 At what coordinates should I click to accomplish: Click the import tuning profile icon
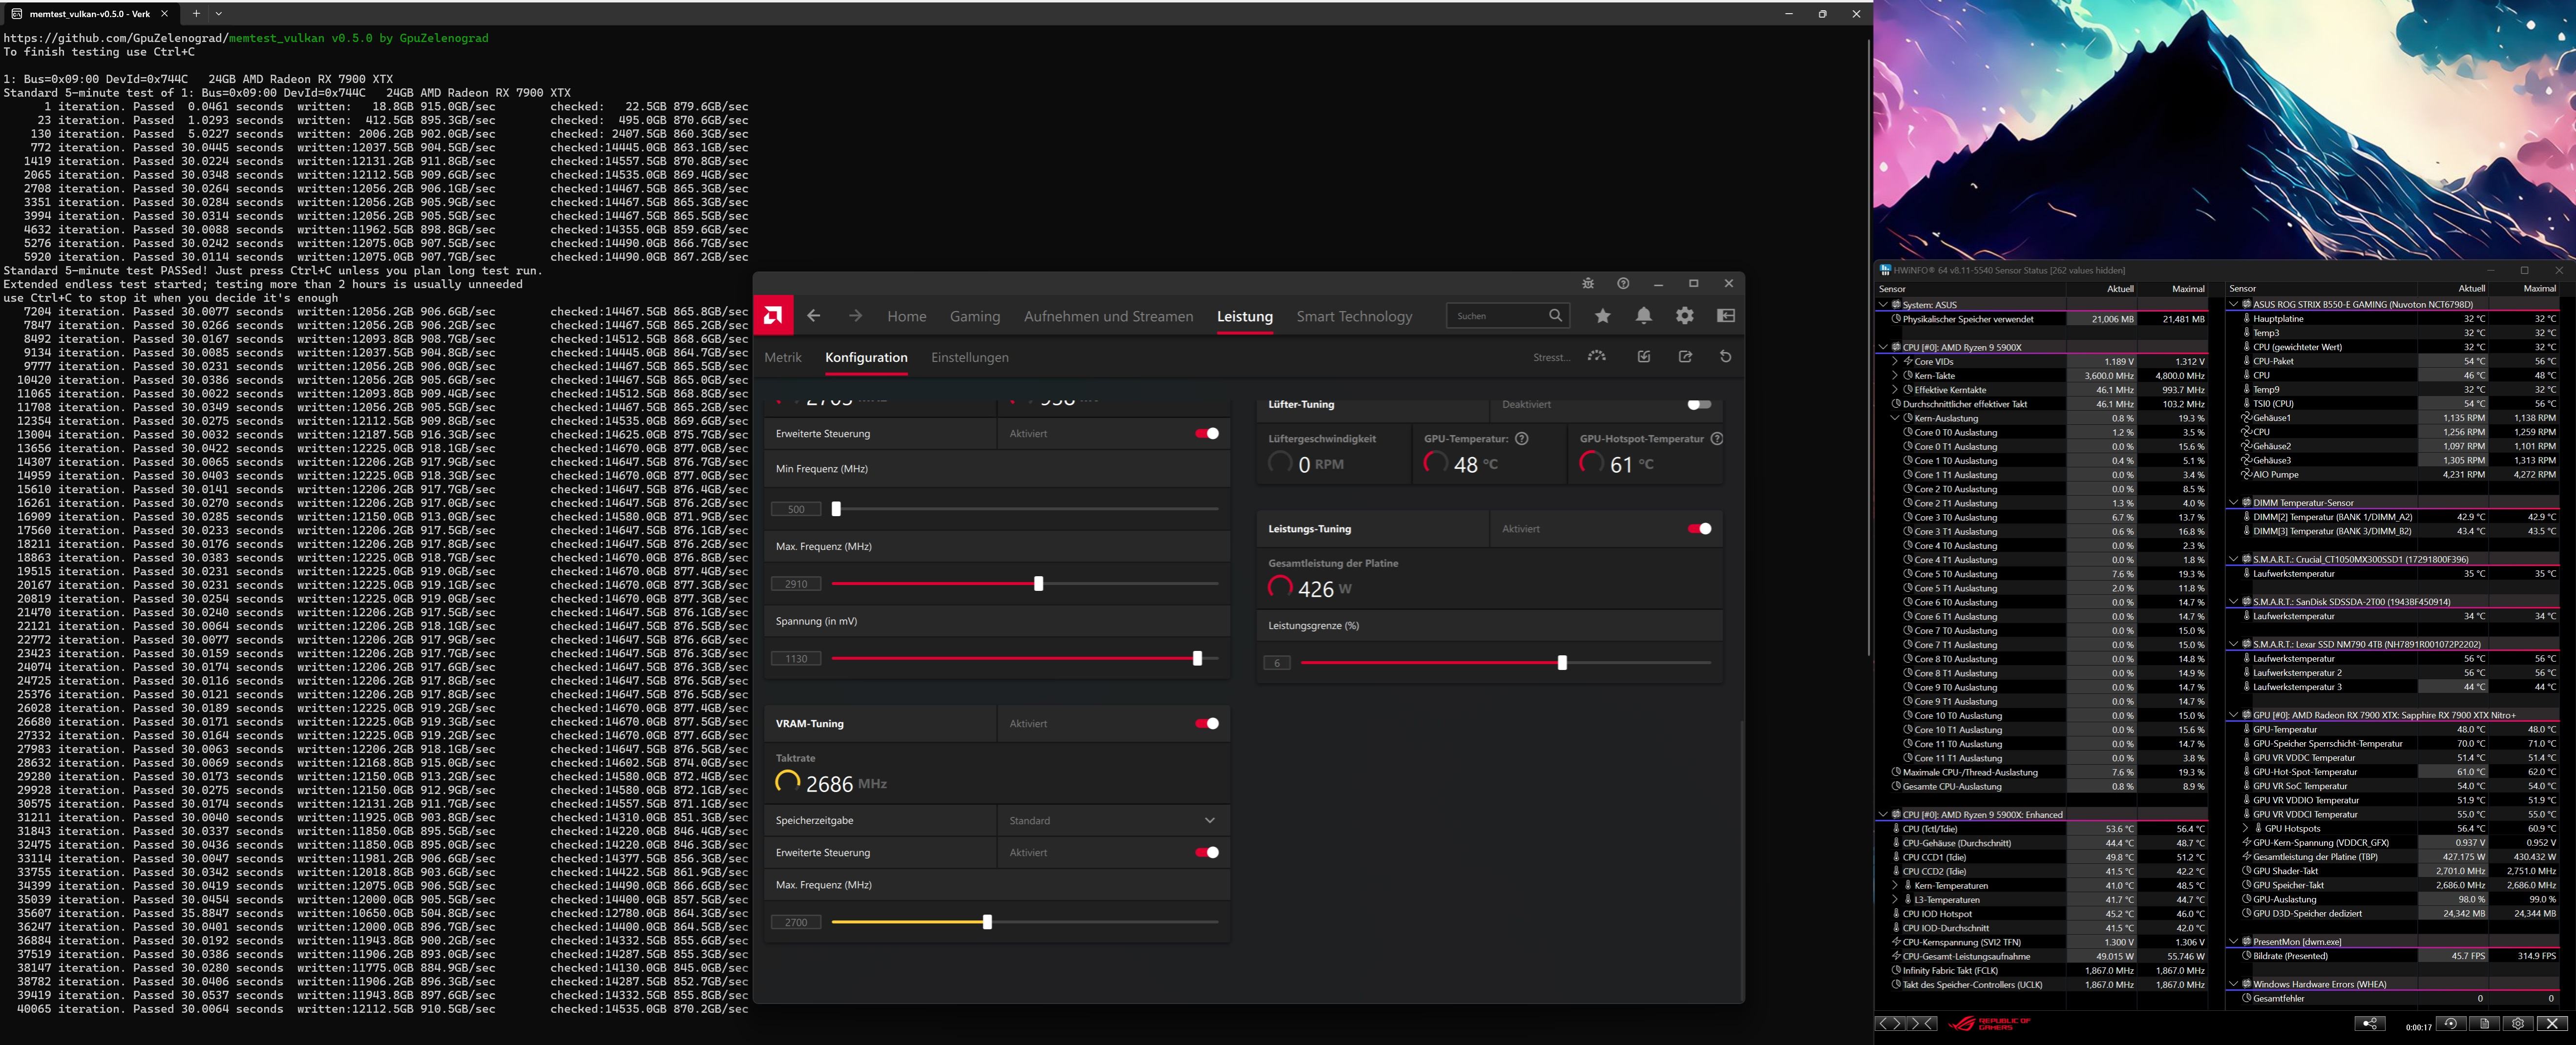1644,357
